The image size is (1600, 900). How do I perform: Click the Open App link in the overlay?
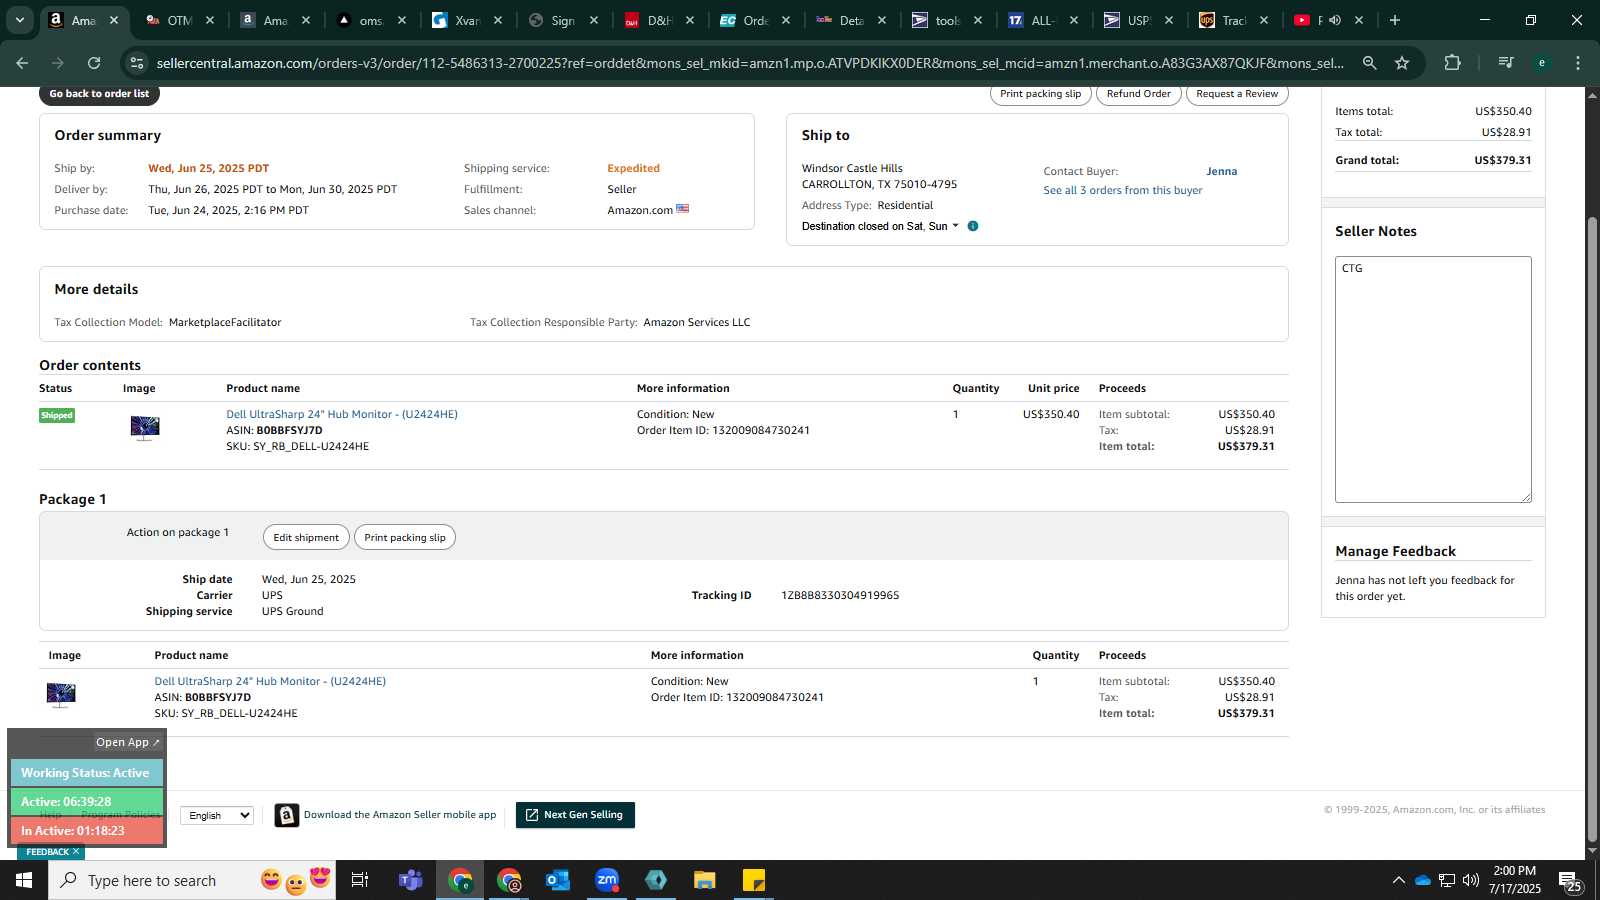(127, 742)
